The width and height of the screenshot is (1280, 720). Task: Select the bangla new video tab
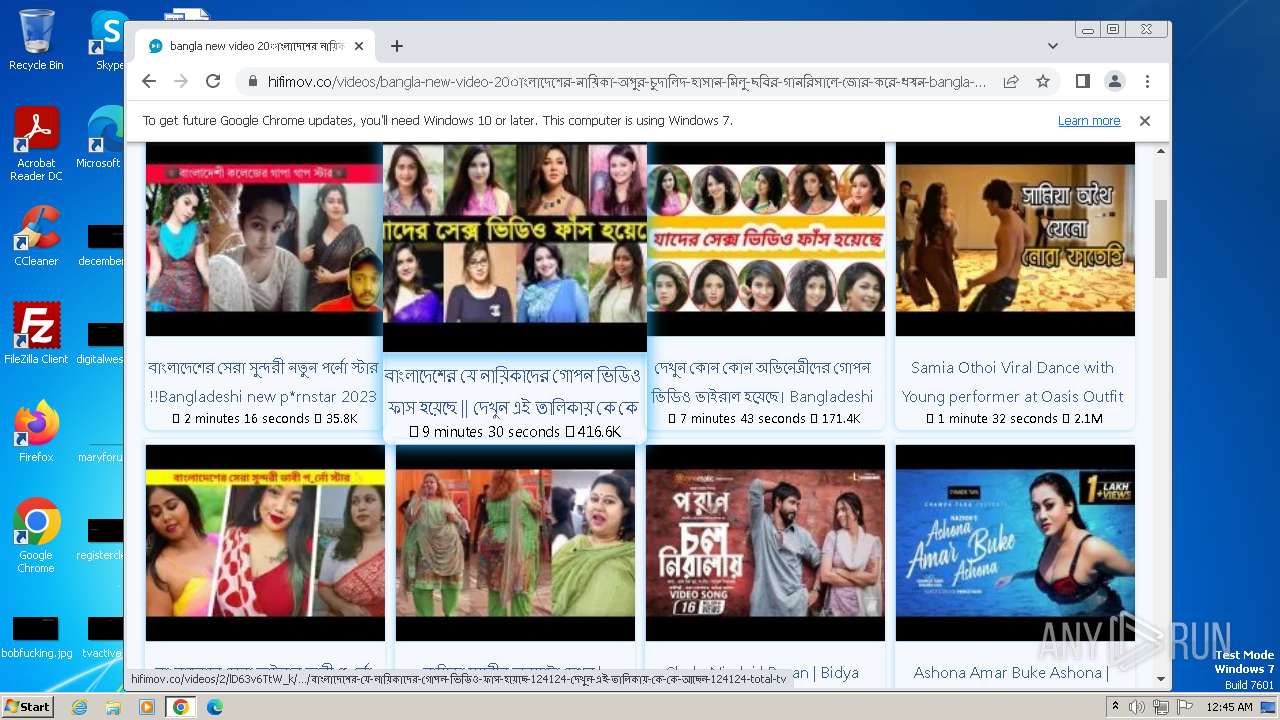(255, 46)
